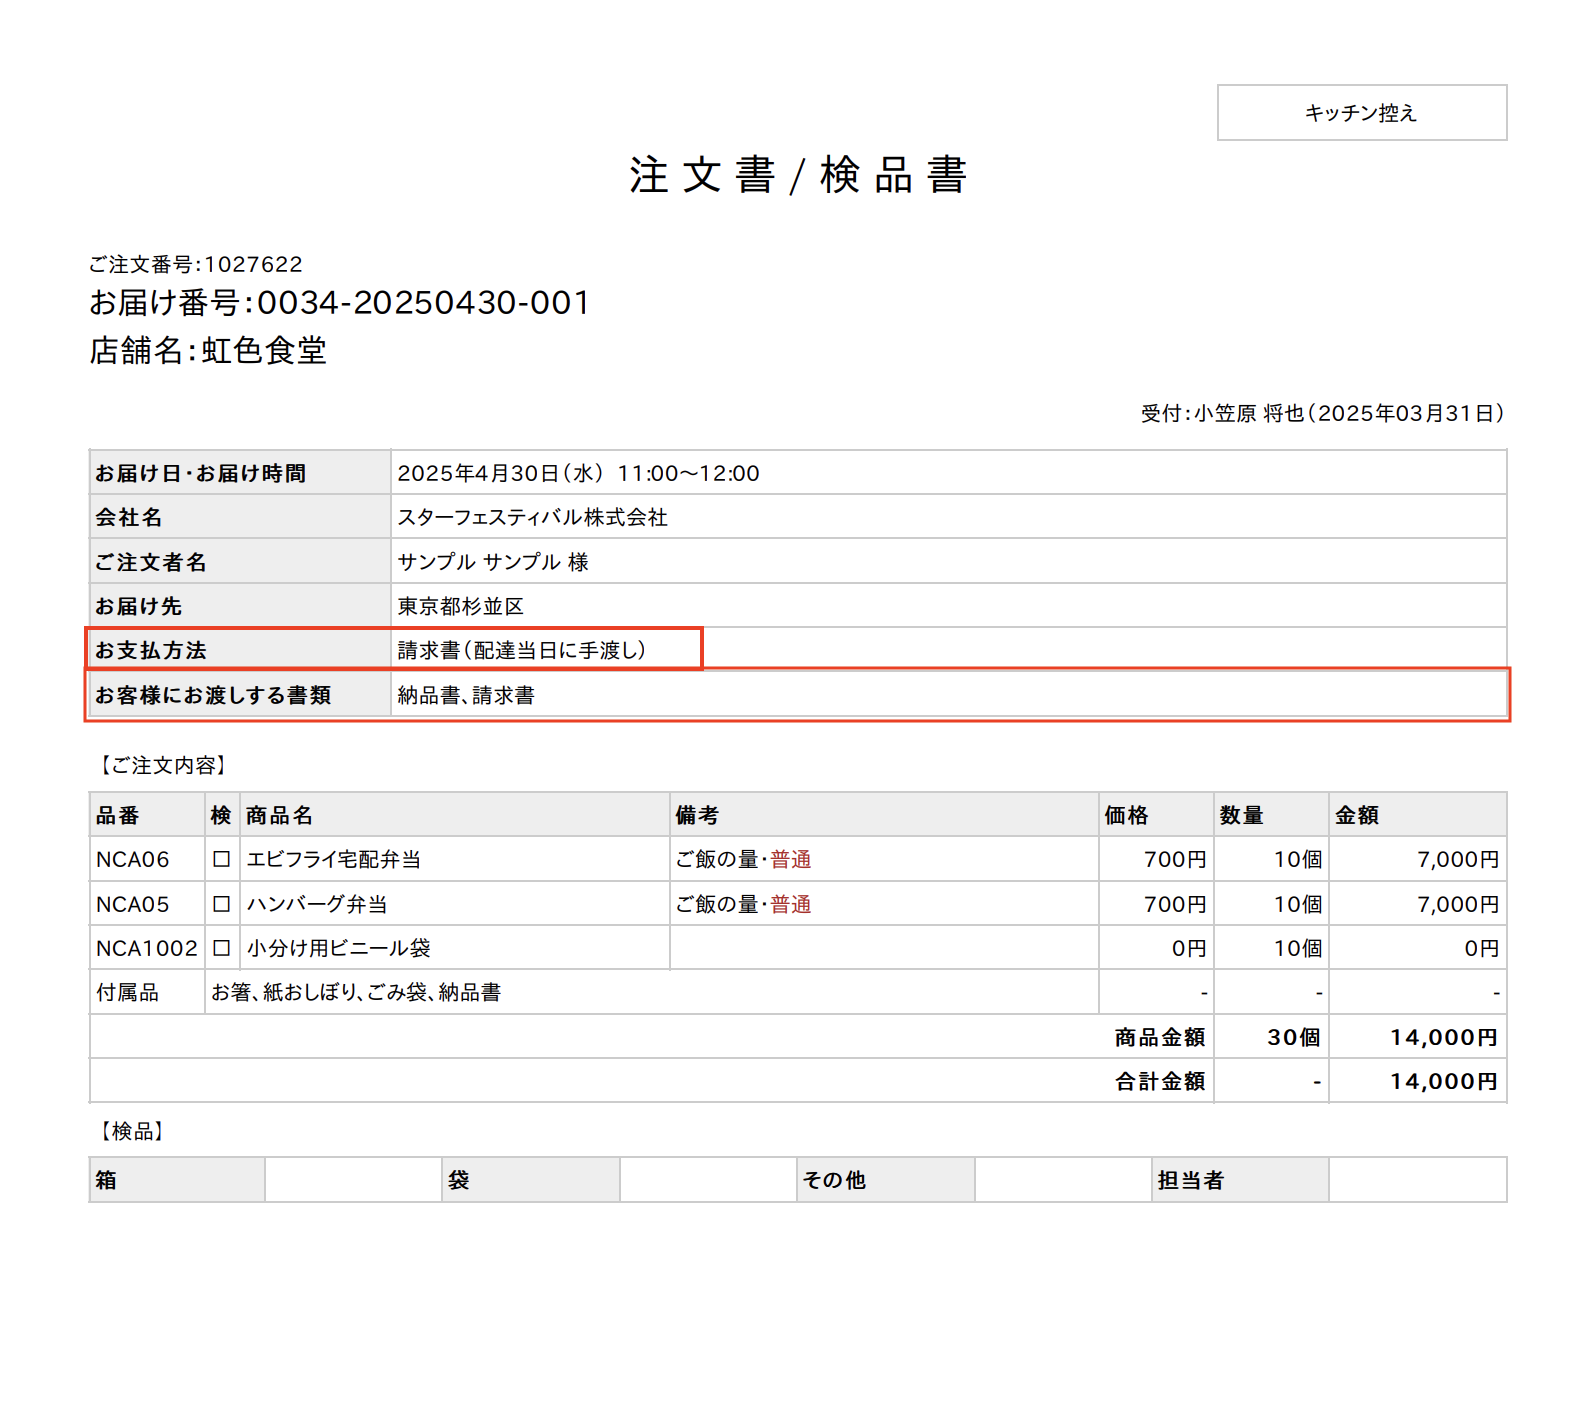Viewport: 1584px width, 1406px height.
Task: Click the 0円 price in 小分け用ビニール袋 row
Action: [1189, 948]
